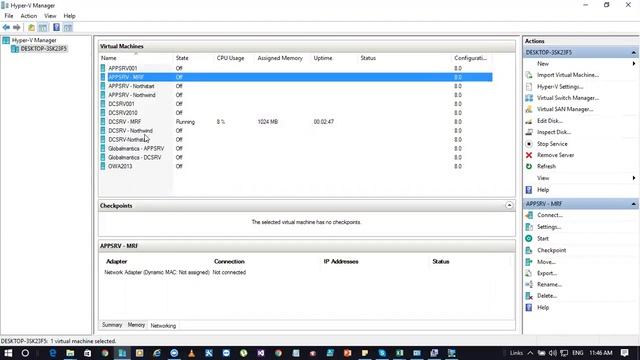Open Settings for APPSRV - MRF
Screen dimensions: 640x360
[x=549, y=227]
